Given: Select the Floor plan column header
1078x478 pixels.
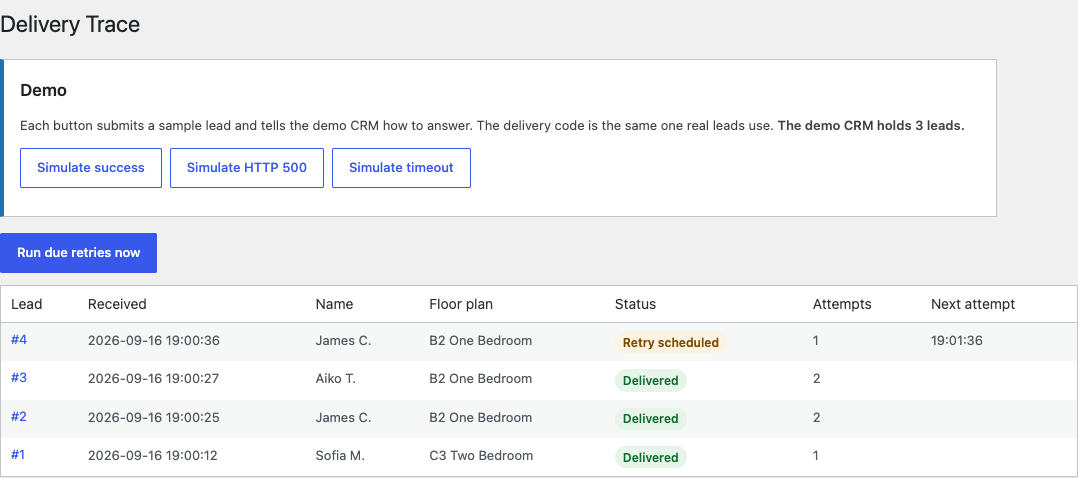Looking at the screenshot, I should 461,304.
